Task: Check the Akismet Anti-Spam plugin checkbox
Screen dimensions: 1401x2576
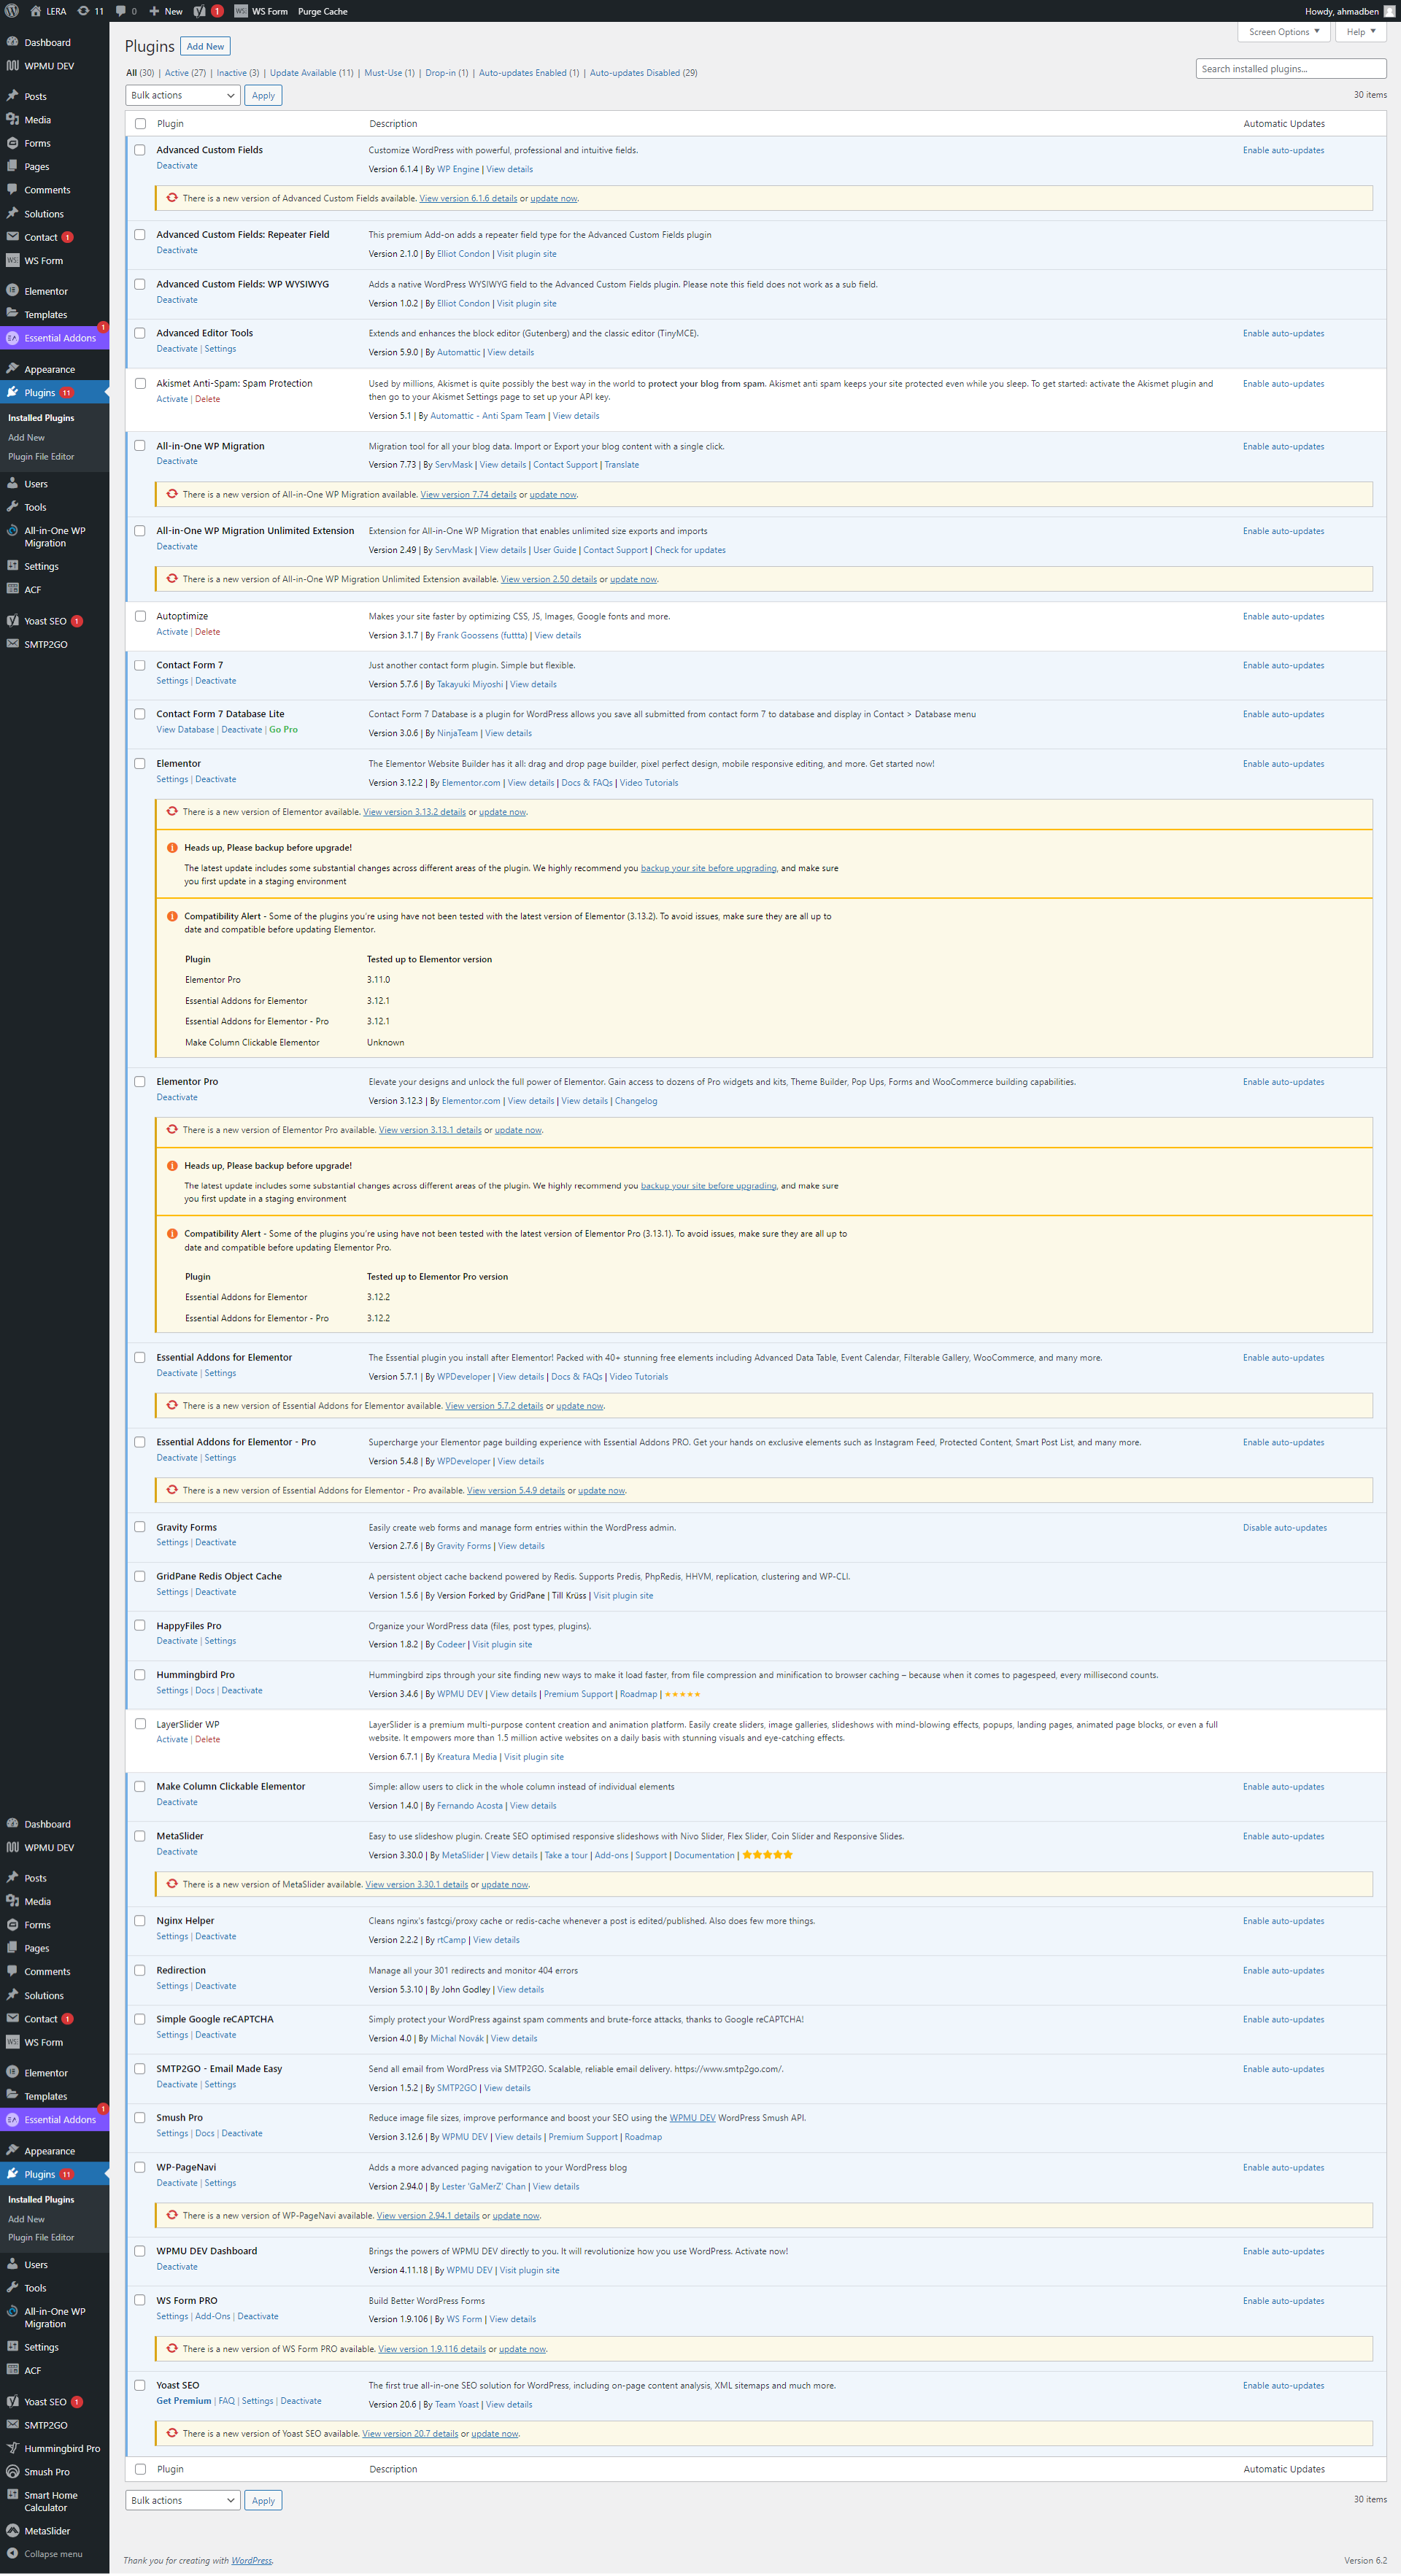Action: click(x=140, y=383)
